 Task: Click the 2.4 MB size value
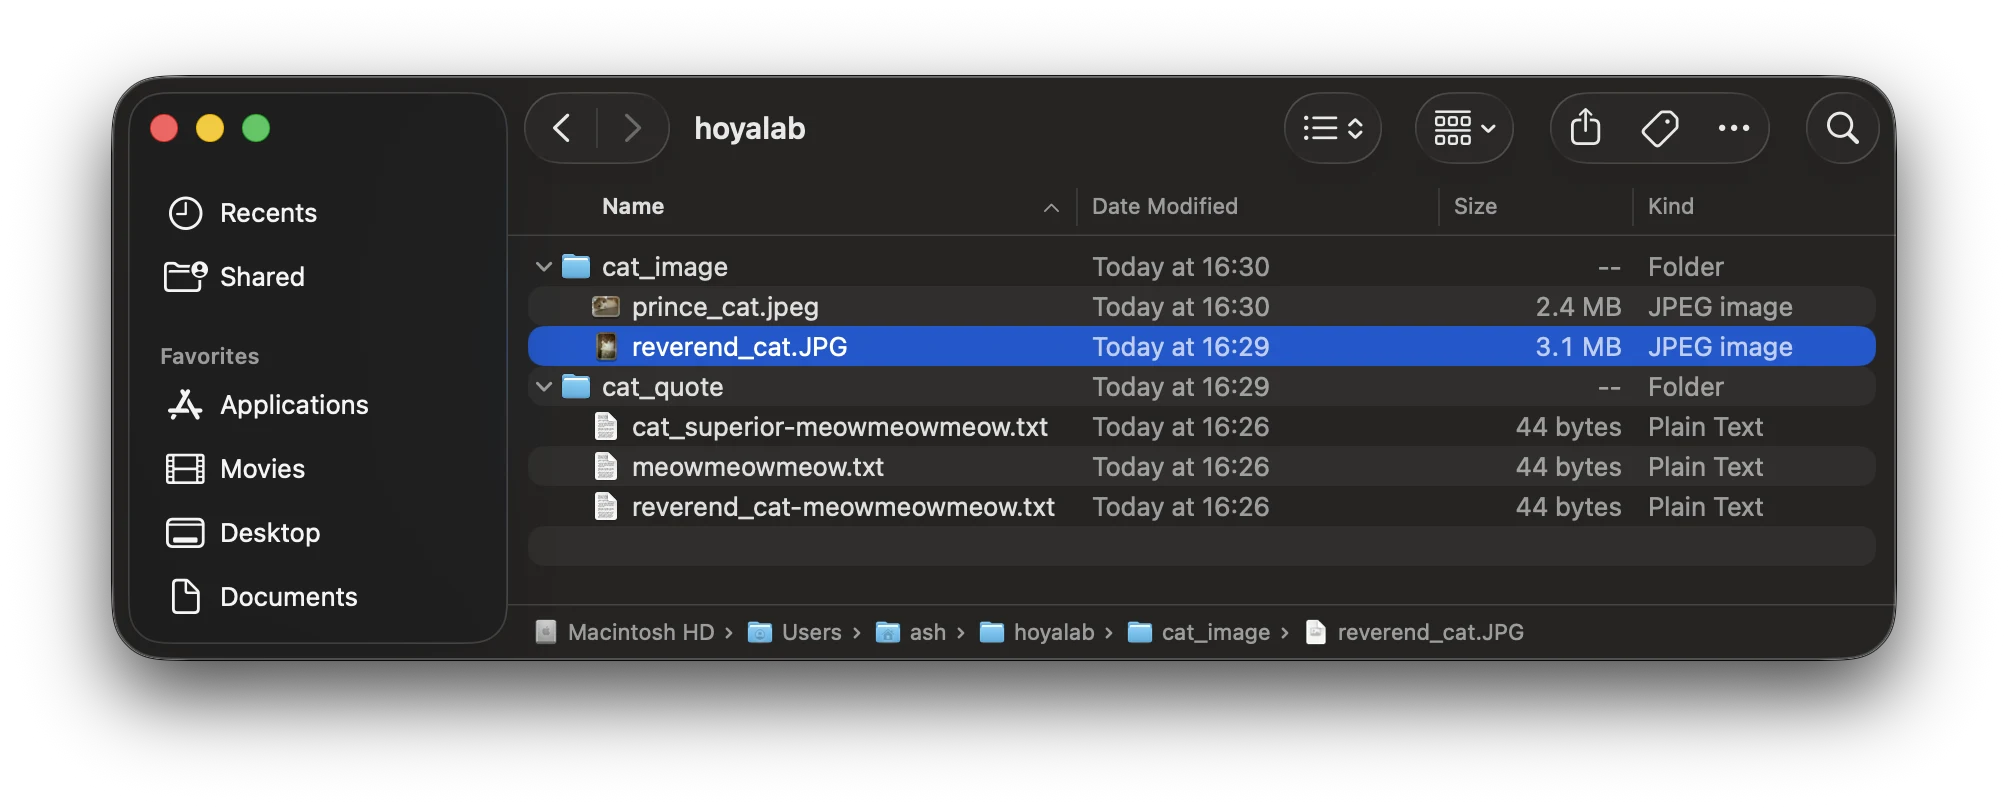point(1578,307)
